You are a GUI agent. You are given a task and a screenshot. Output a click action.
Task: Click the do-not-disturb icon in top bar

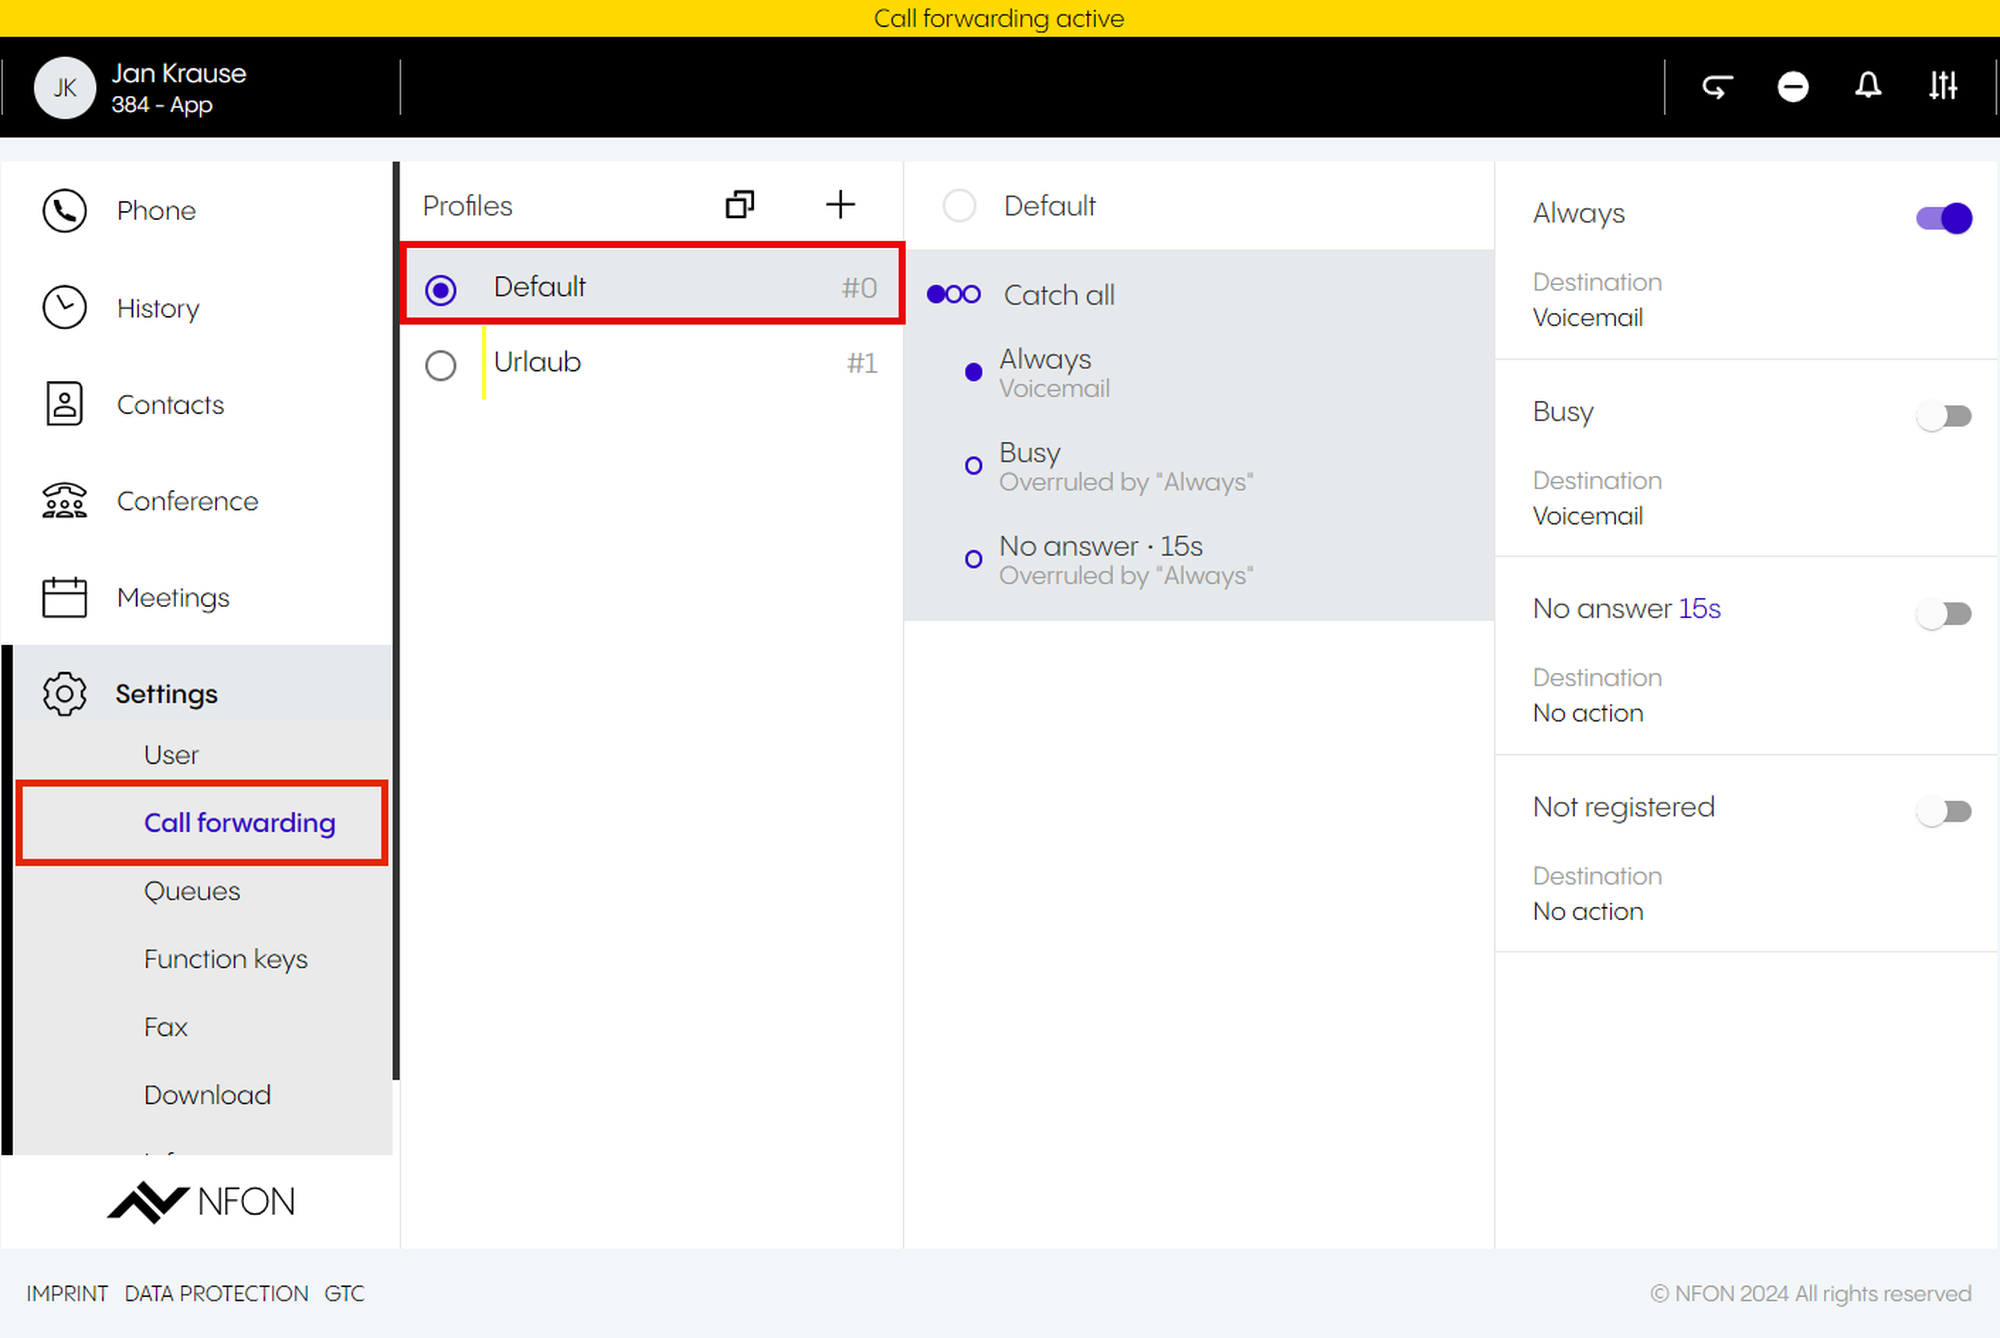point(1792,87)
